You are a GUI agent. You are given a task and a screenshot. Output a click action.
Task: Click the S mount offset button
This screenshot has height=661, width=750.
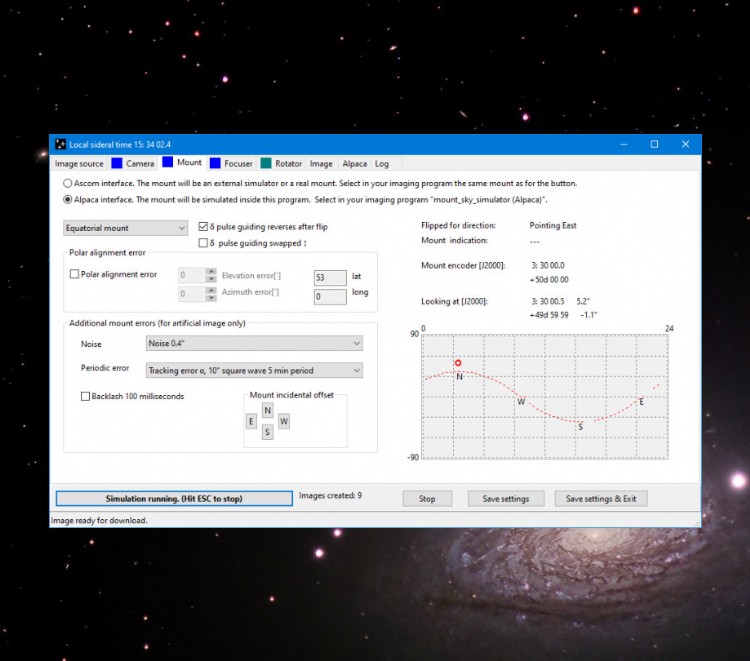267,432
